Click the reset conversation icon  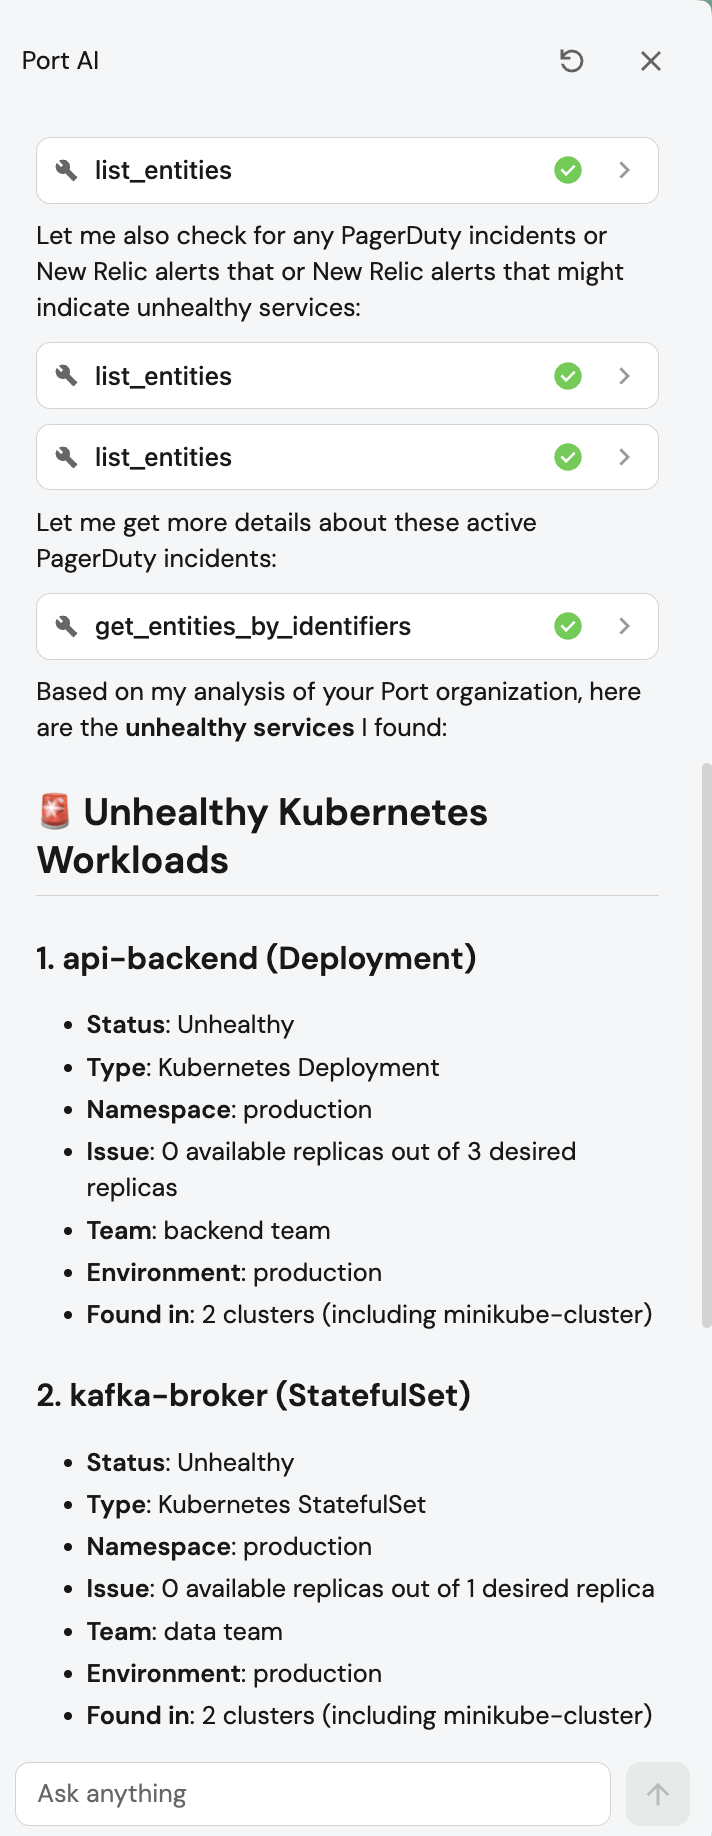pos(571,61)
